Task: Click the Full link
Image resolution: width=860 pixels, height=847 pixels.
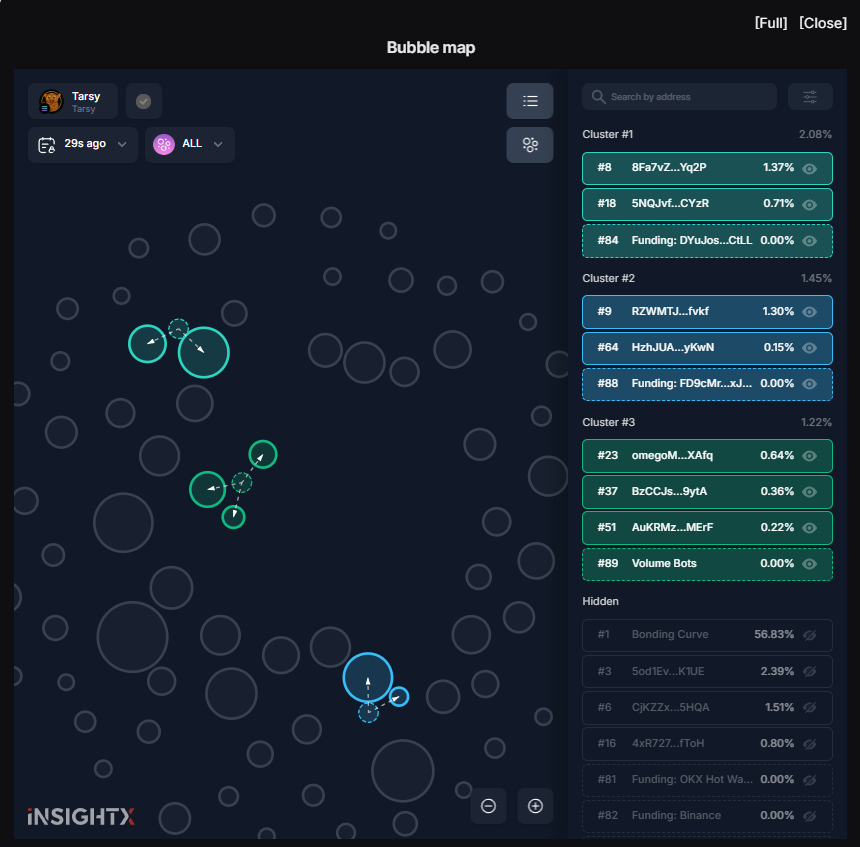Action: 771,23
